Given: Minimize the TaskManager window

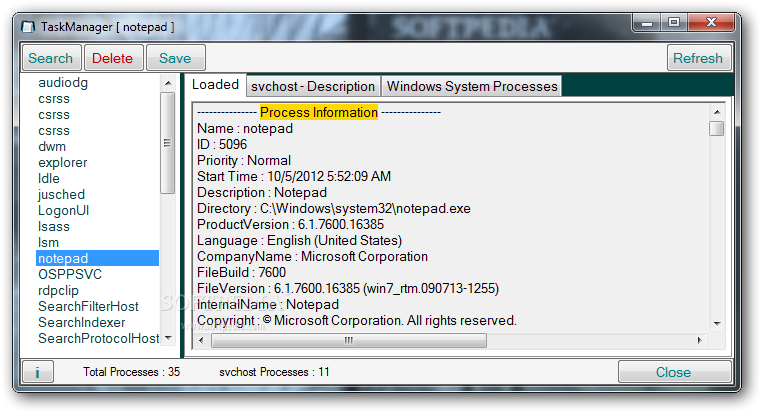Looking at the screenshot, I should [647, 23].
